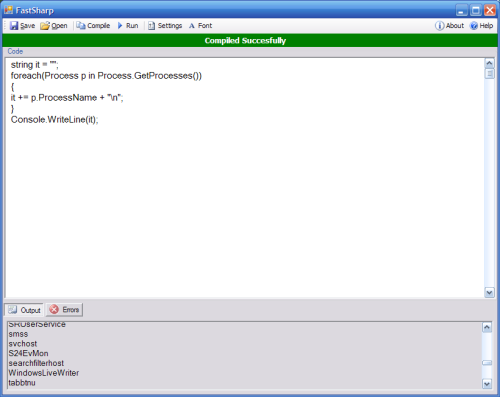500x397 pixels.
Task: Click the red X icon on Errors tab
Action: [54, 309]
